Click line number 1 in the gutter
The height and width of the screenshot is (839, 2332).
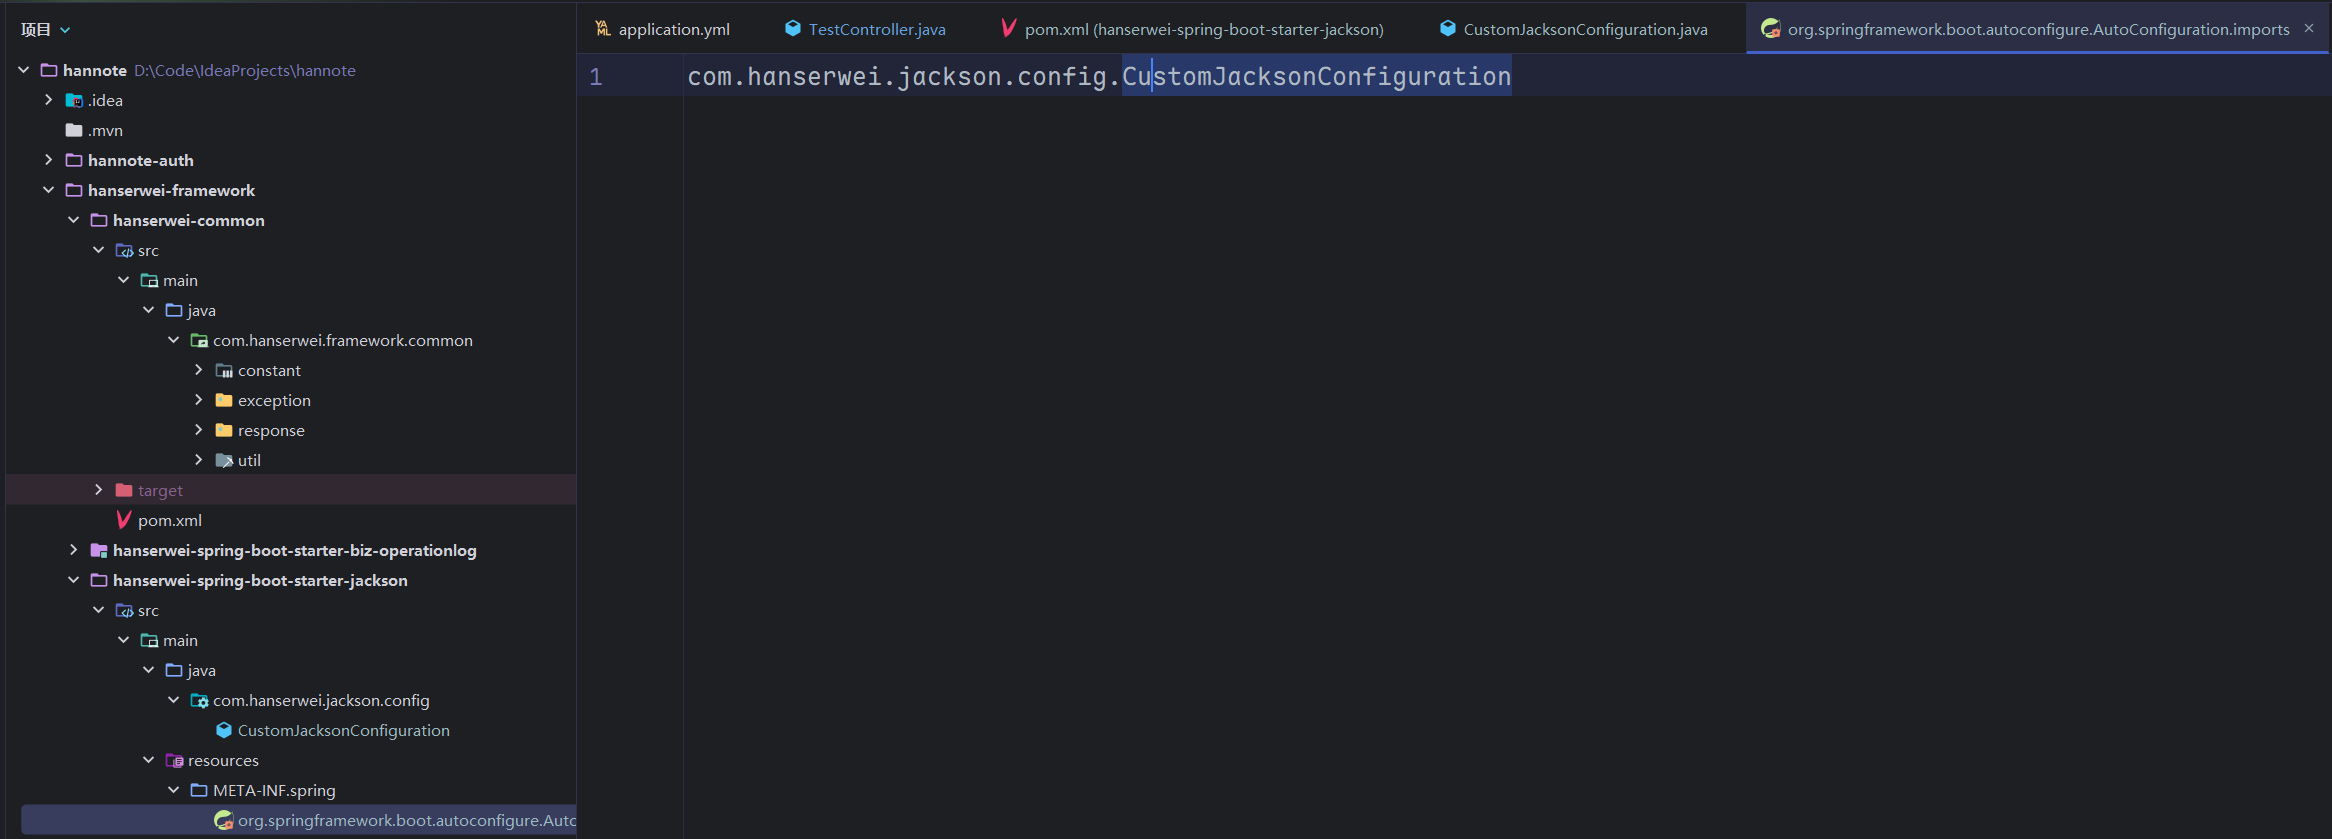point(596,77)
